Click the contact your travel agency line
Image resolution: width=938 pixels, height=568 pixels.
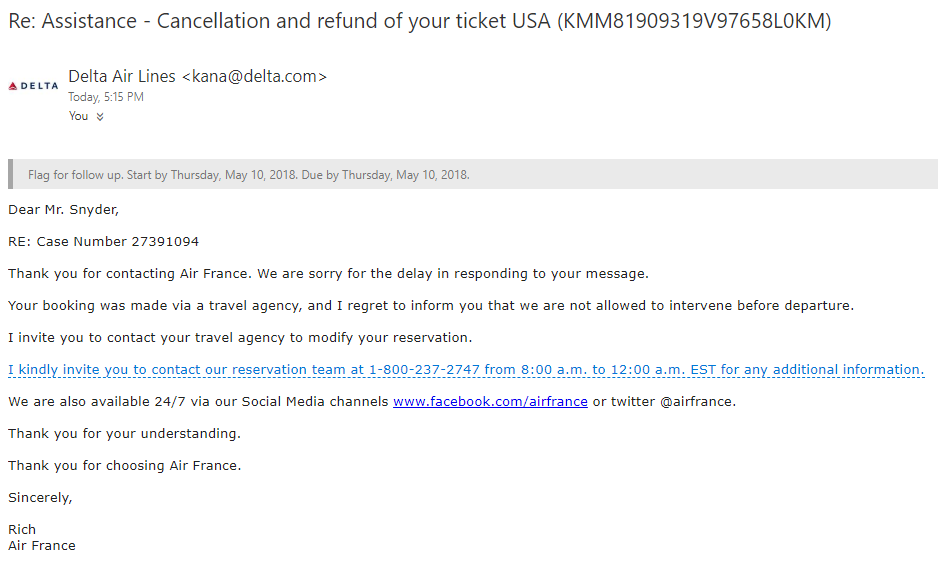240,338
